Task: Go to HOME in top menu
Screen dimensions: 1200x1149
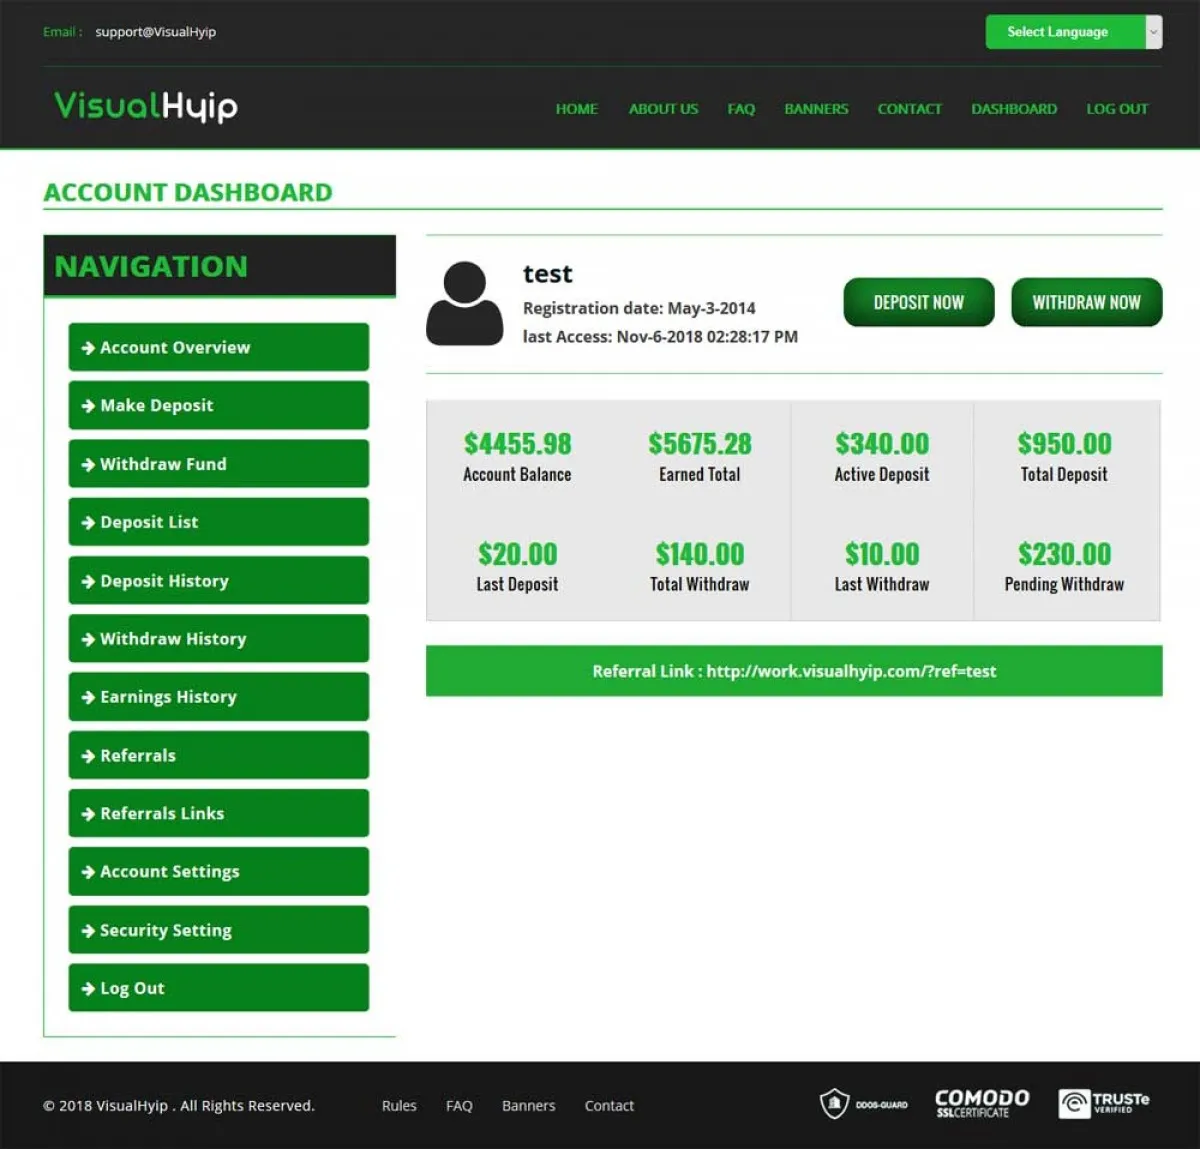Action: point(577,109)
